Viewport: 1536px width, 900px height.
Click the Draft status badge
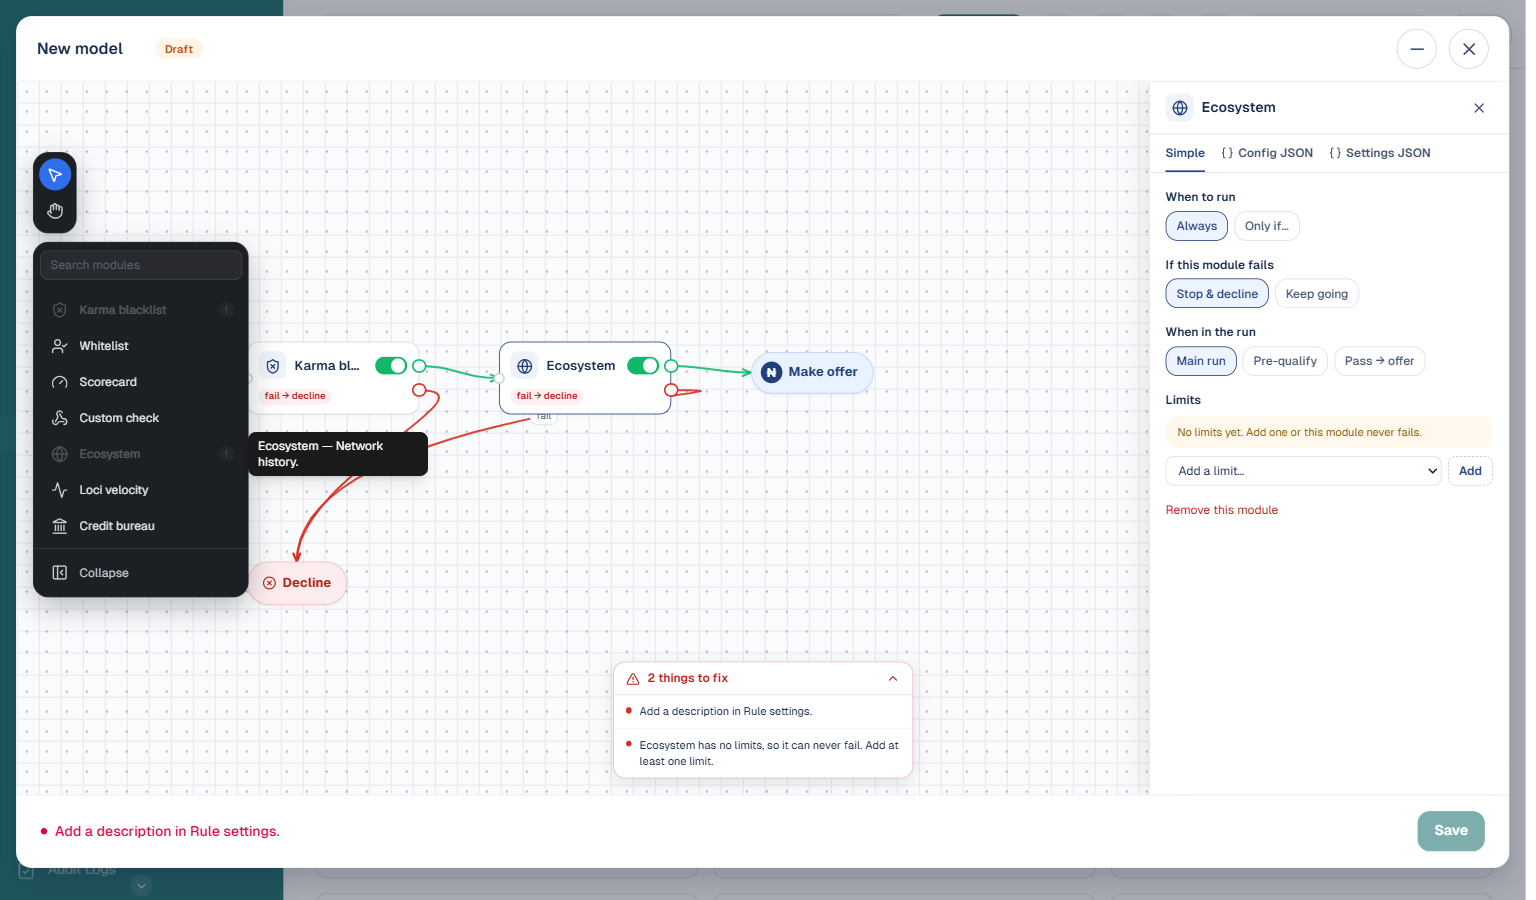point(179,49)
